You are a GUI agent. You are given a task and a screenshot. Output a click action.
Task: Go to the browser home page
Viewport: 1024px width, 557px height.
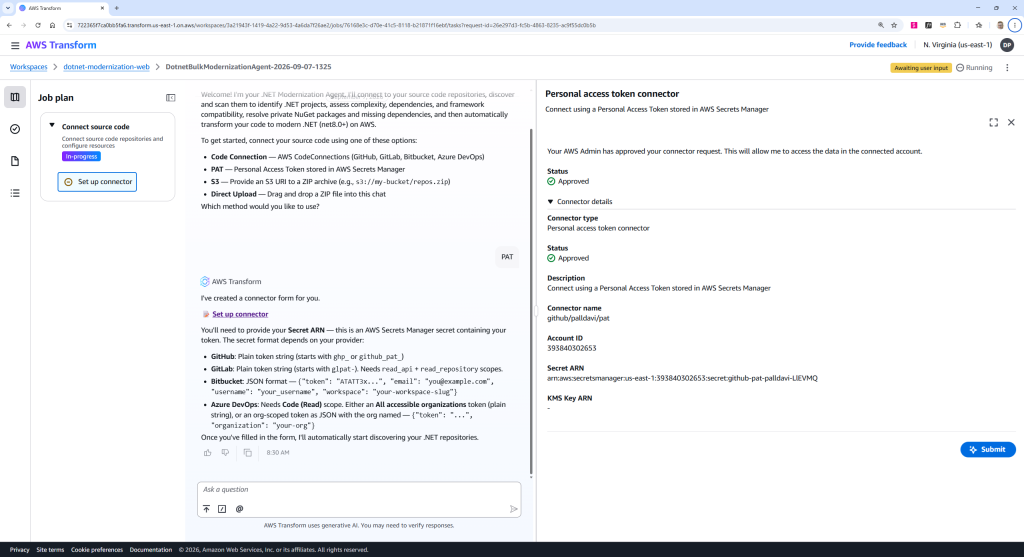click(x=52, y=25)
